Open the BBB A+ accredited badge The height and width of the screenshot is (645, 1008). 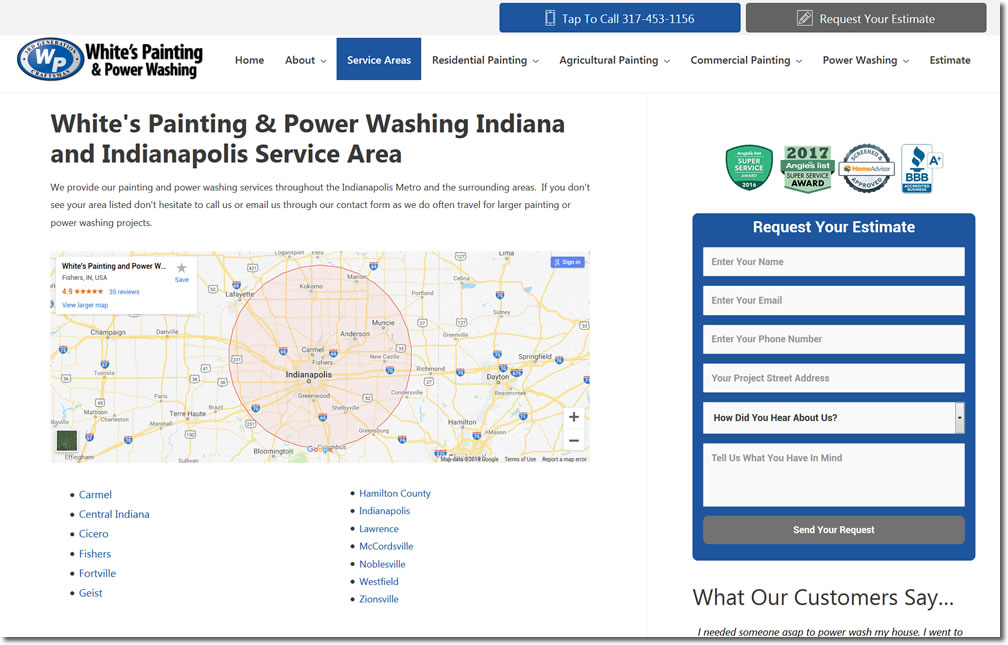pos(921,168)
